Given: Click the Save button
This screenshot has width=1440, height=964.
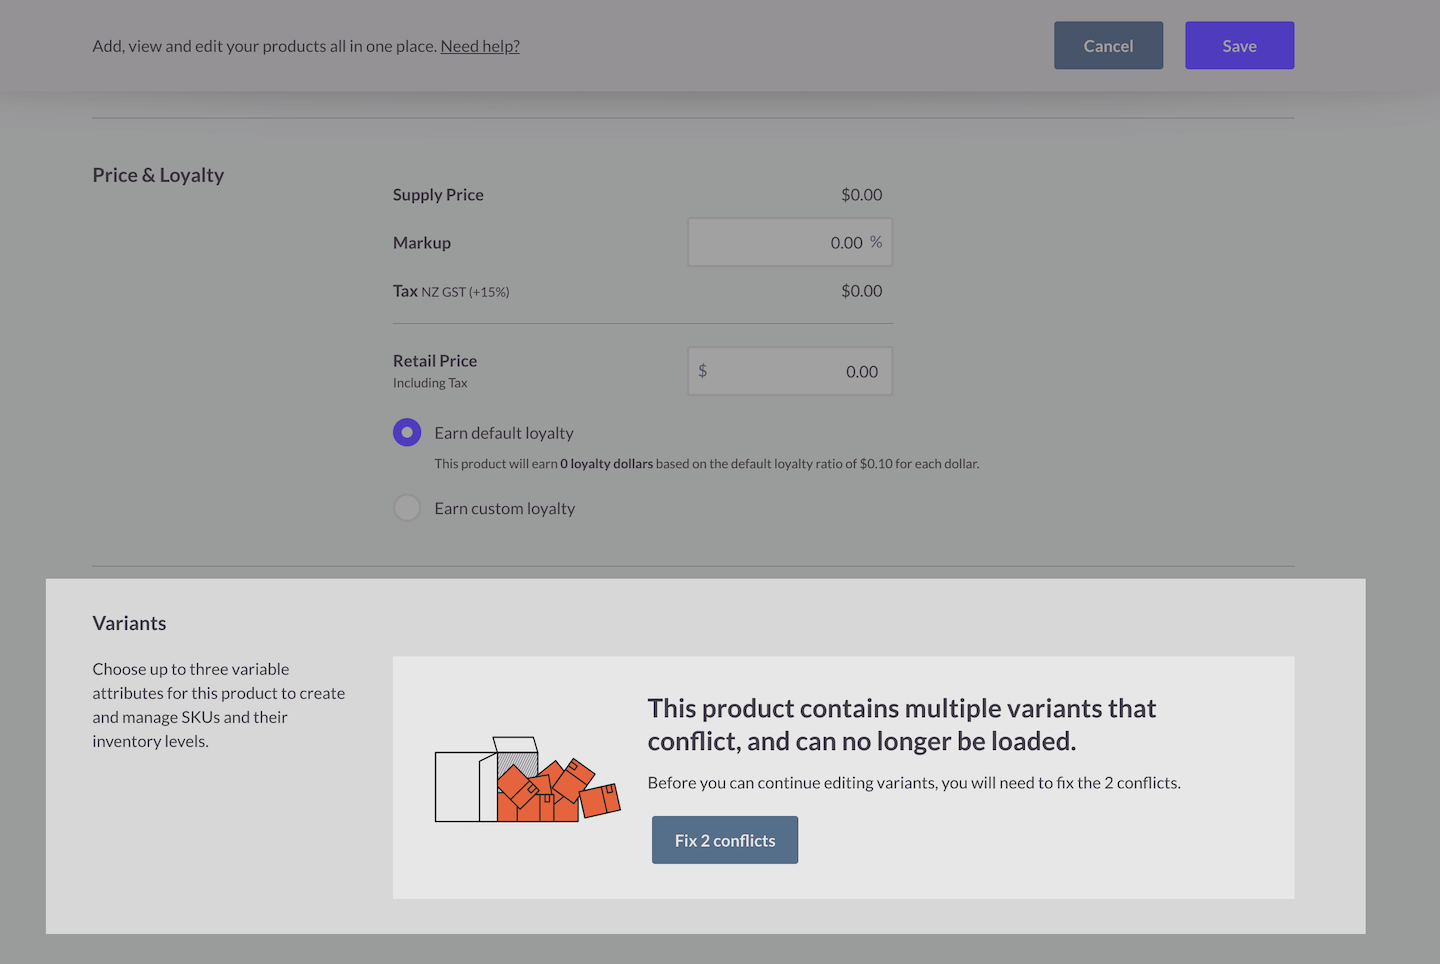Looking at the screenshot, I should pos(1239,46).
